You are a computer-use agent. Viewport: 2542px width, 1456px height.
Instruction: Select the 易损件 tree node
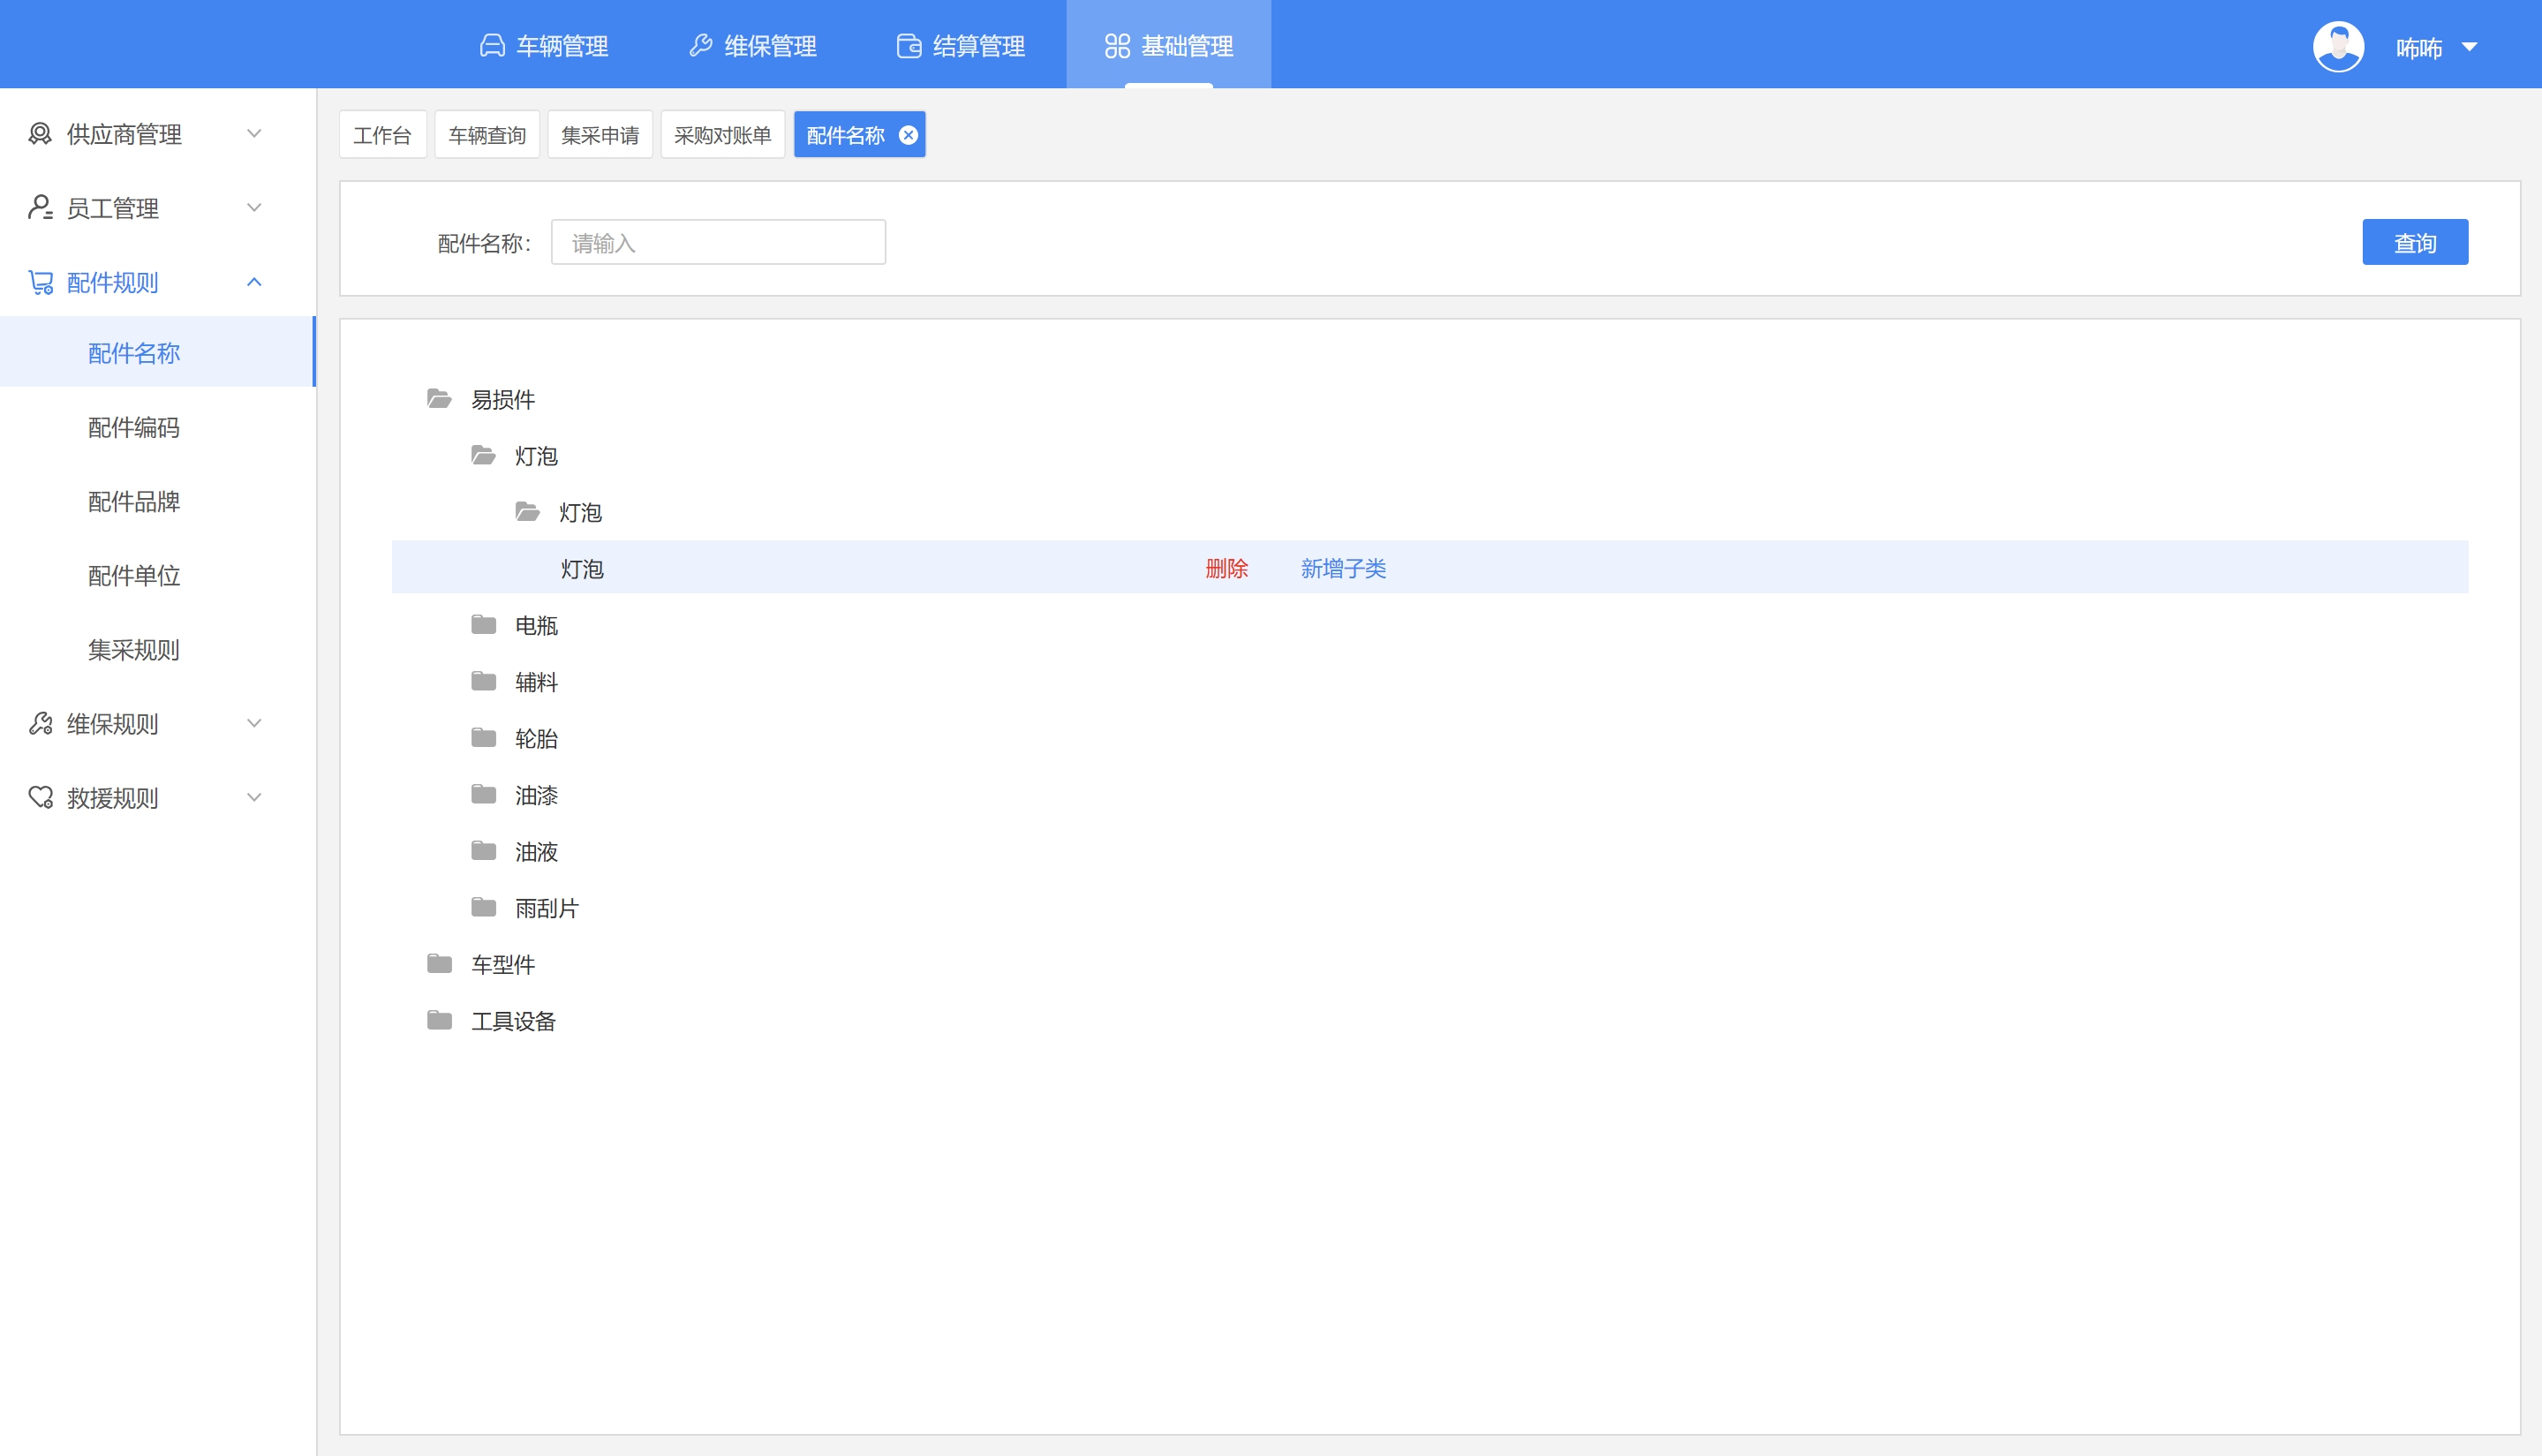click(x=503, y=400)
